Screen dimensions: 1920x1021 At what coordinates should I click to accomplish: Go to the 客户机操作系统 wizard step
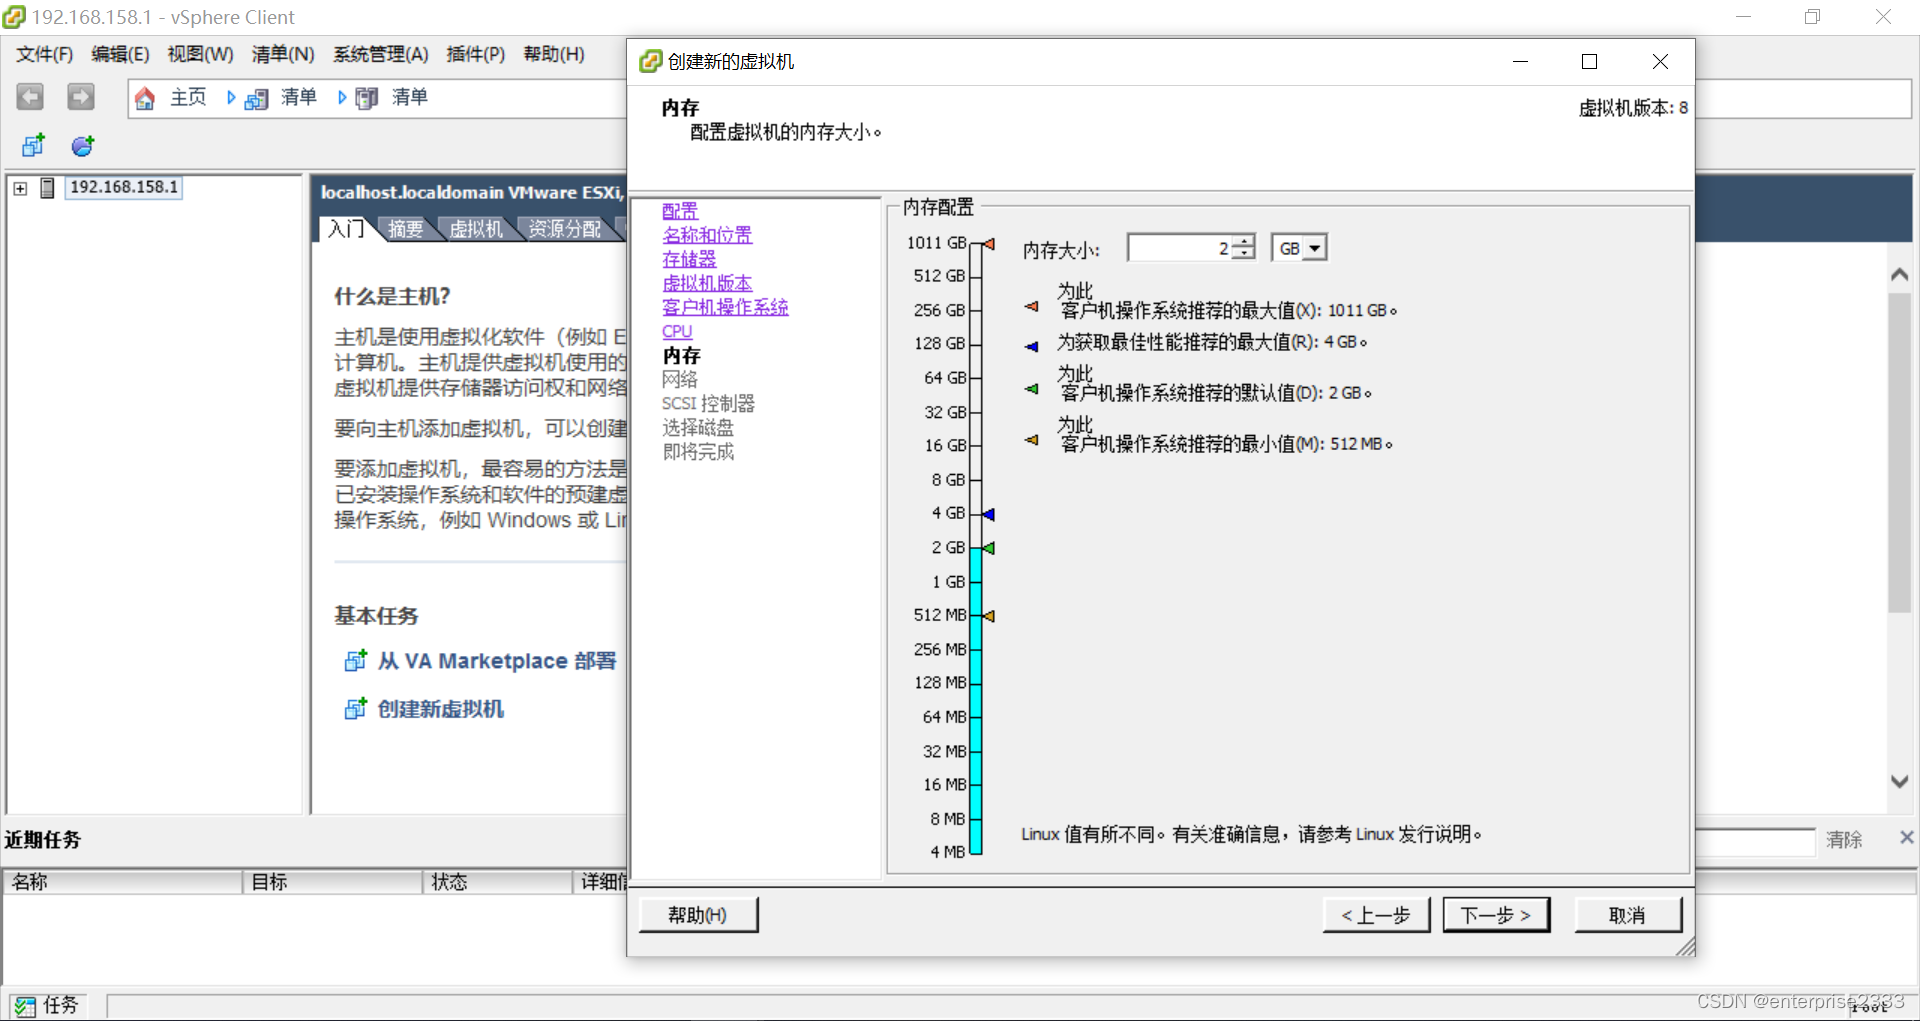pyautogui.click(x=725, y=307)
